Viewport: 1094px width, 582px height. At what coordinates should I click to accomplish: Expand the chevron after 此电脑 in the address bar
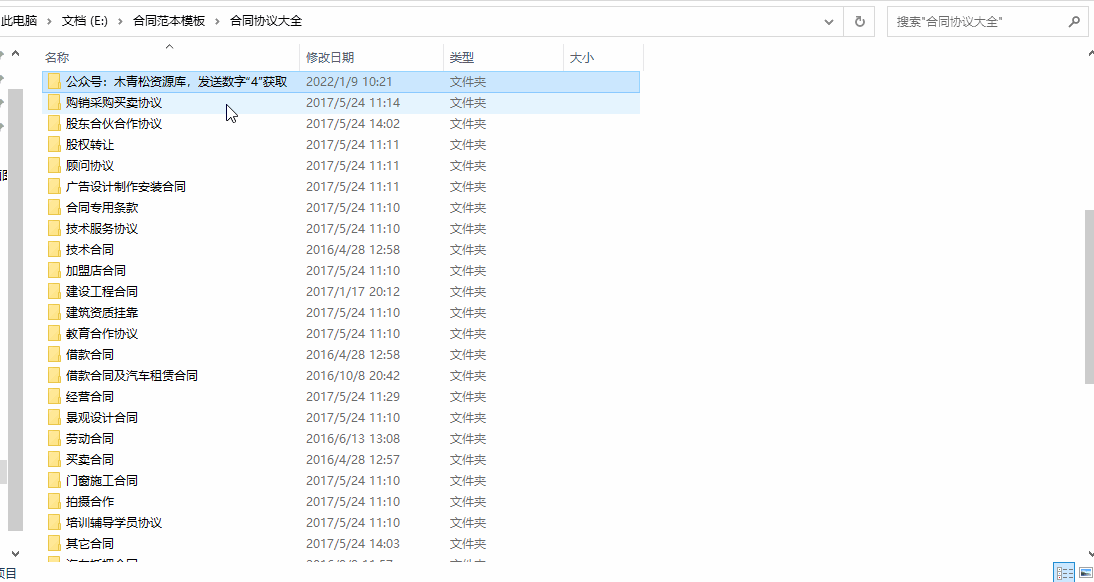pos(50,22)
